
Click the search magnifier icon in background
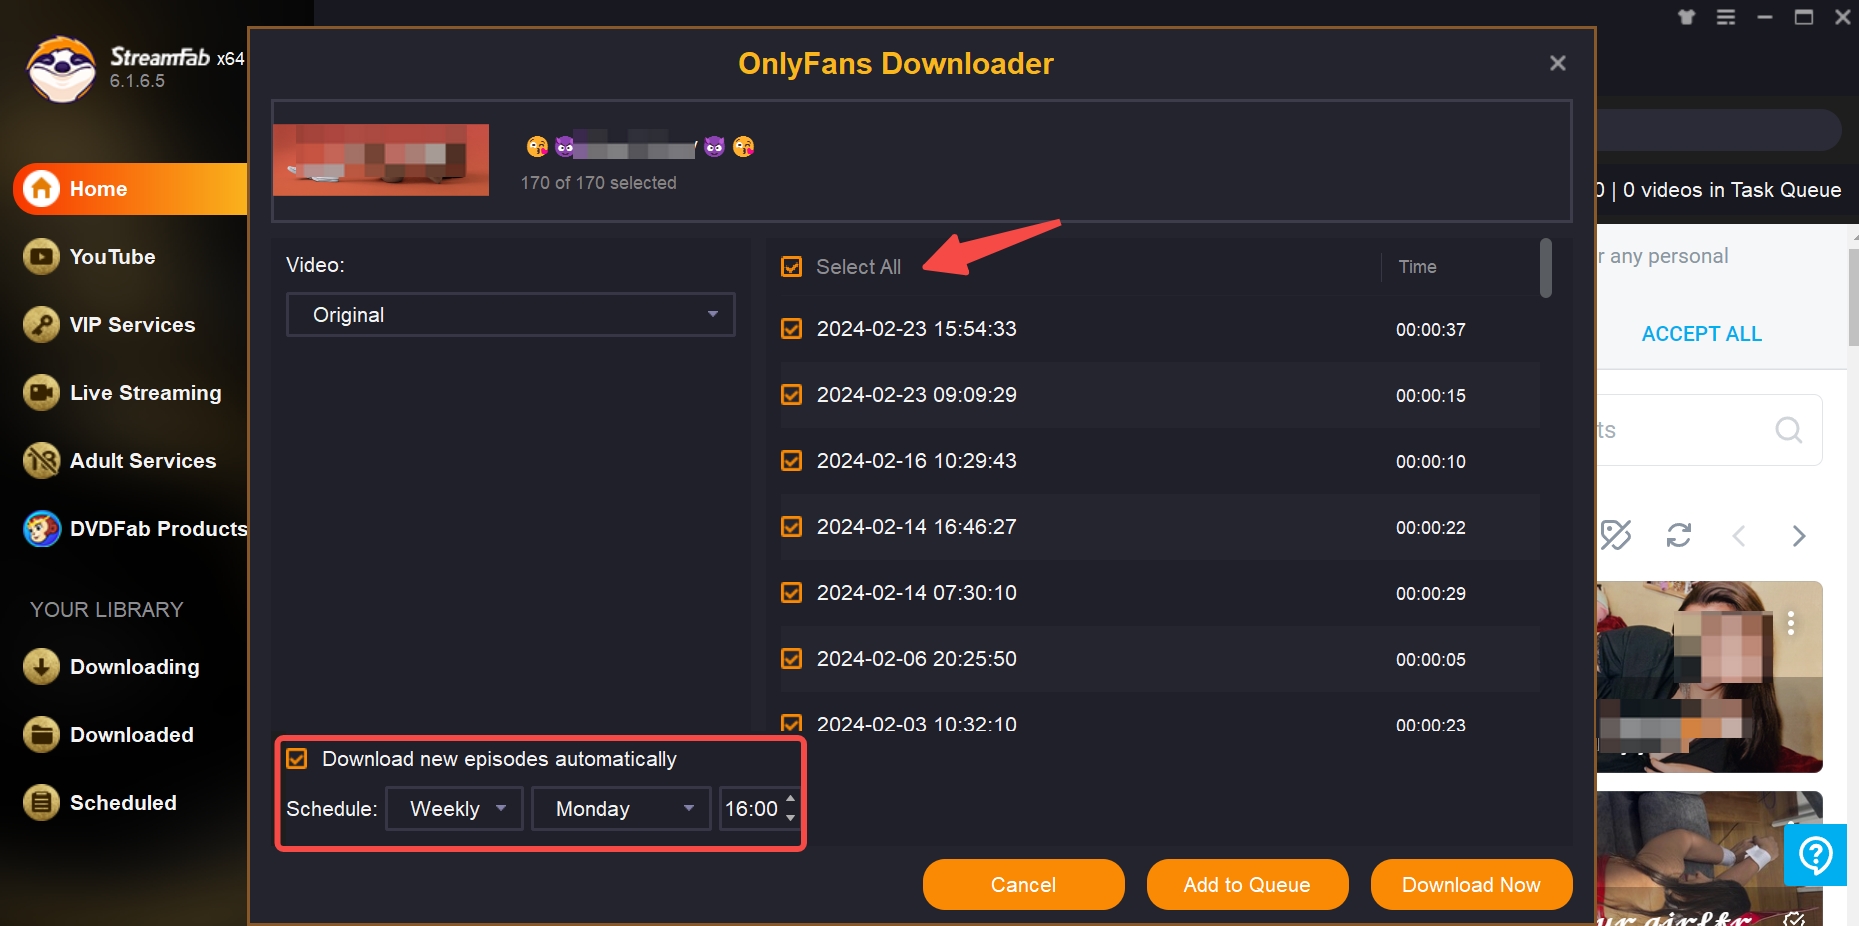[x=1788, y=430]
